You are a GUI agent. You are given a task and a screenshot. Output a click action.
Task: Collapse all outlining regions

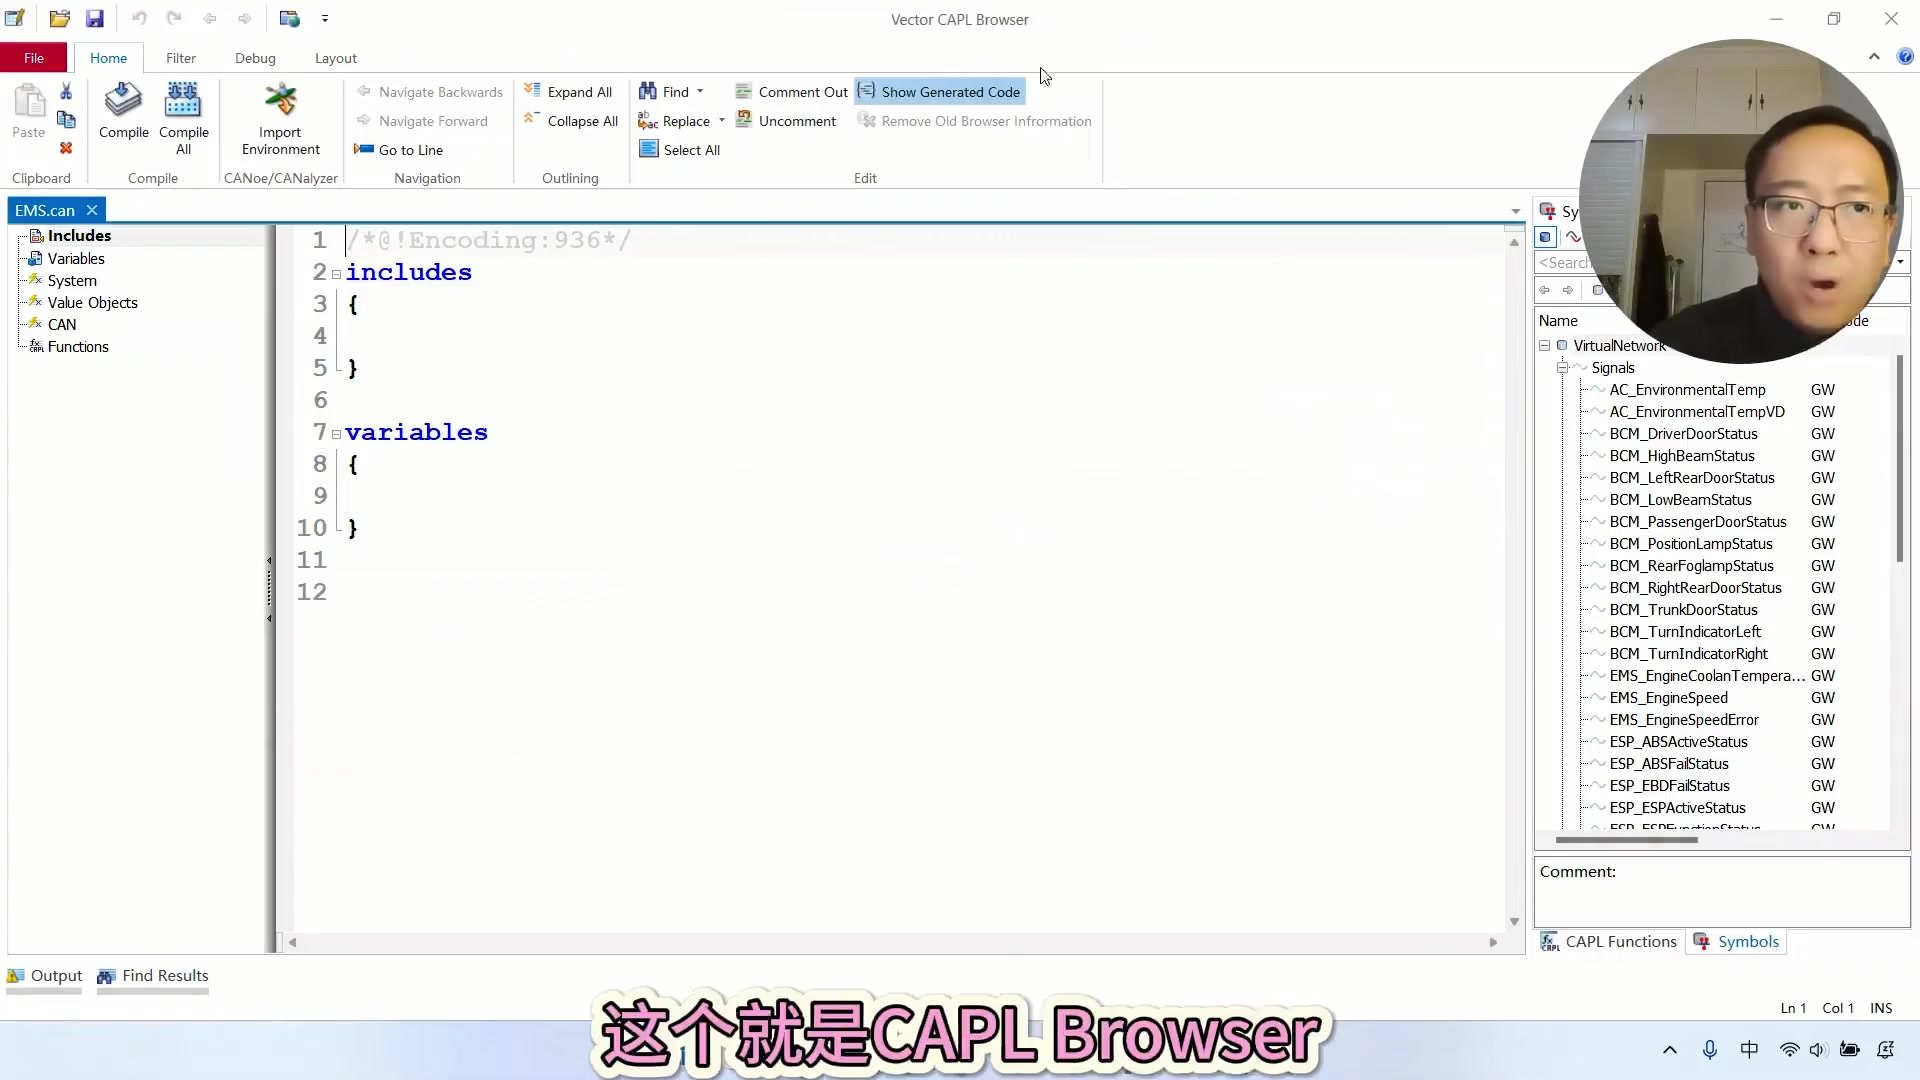pyautogui.click(x=571, y=121)
